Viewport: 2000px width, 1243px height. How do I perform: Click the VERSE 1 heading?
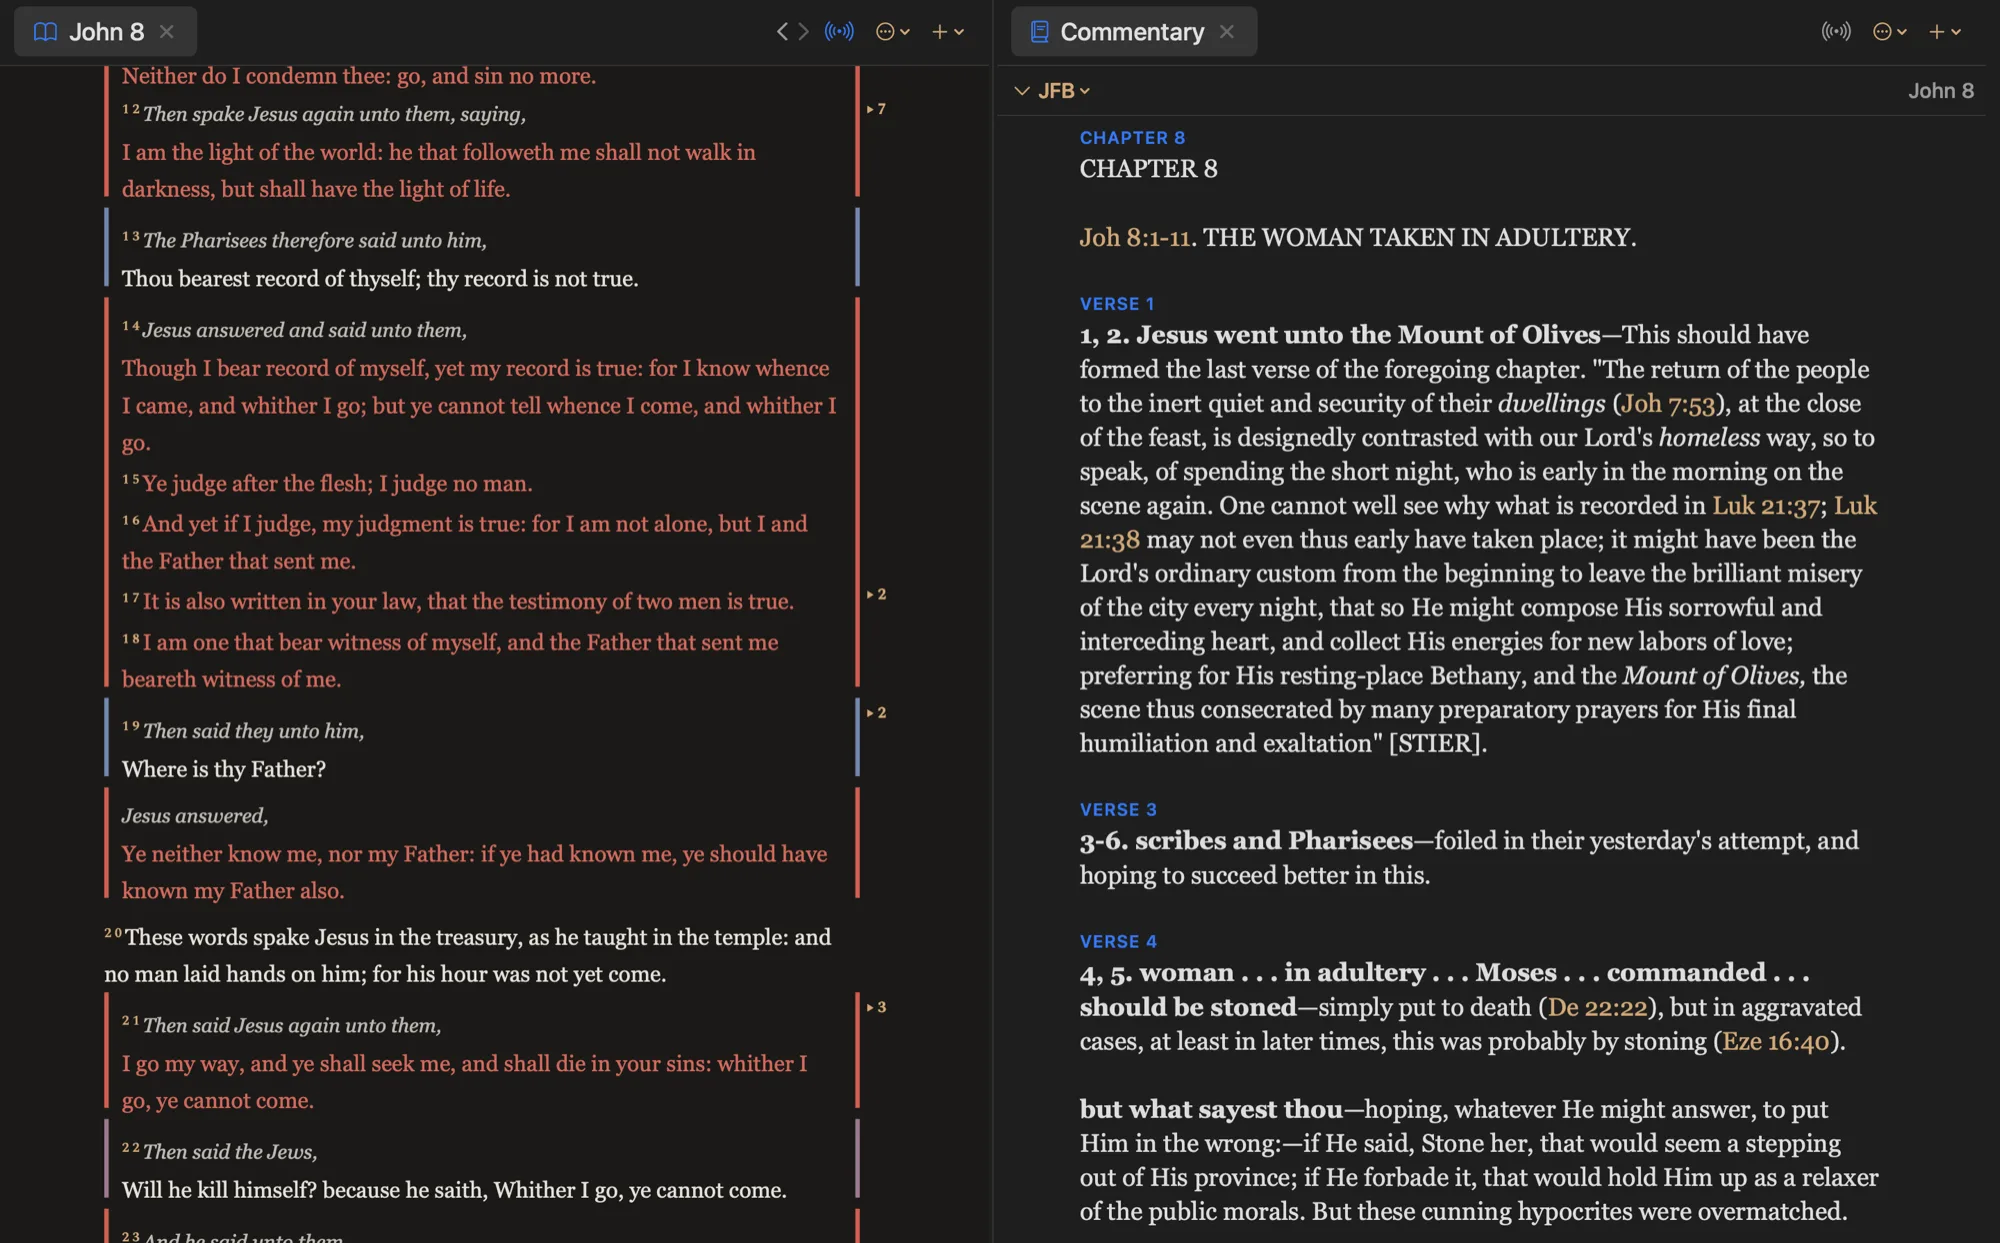[x=1117, y=304]
